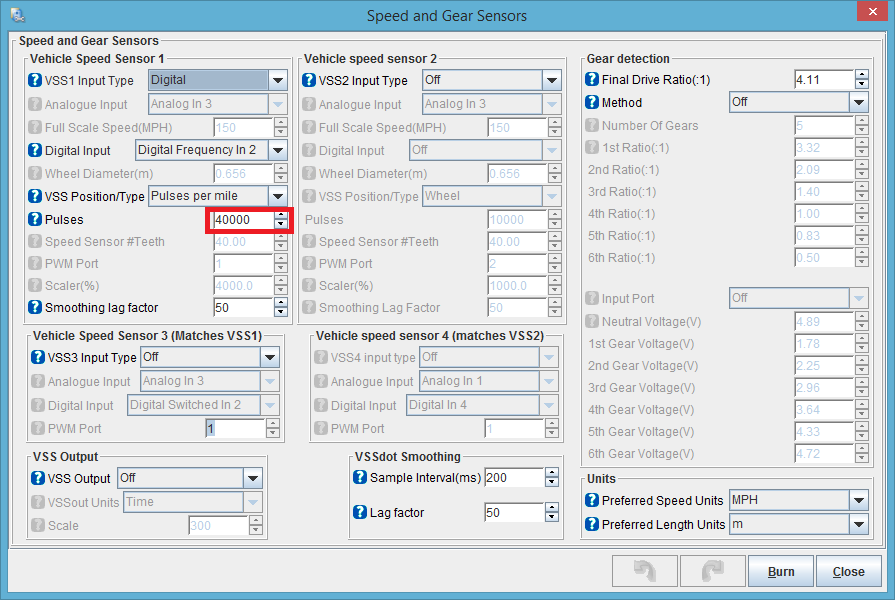This screenshot has height=600, width=895.
Task: Click the "Vehicle Speed Sensor 1" heading
Action: point(97,59)
